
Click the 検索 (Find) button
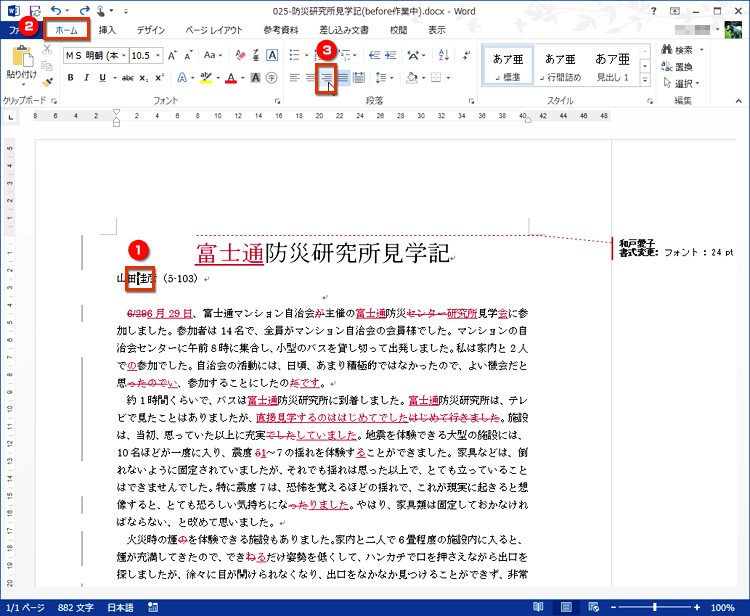point(683,50)
